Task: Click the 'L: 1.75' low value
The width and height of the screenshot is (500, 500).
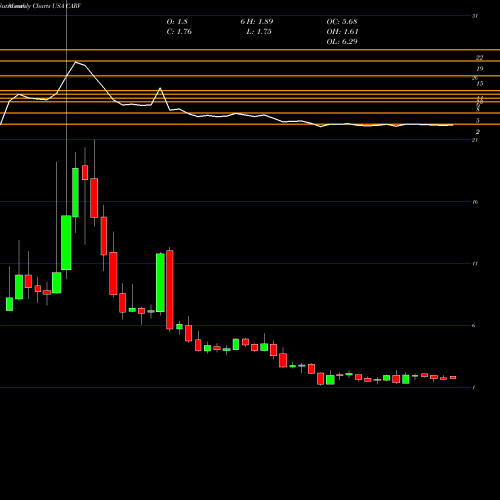Action: (259, 32)
